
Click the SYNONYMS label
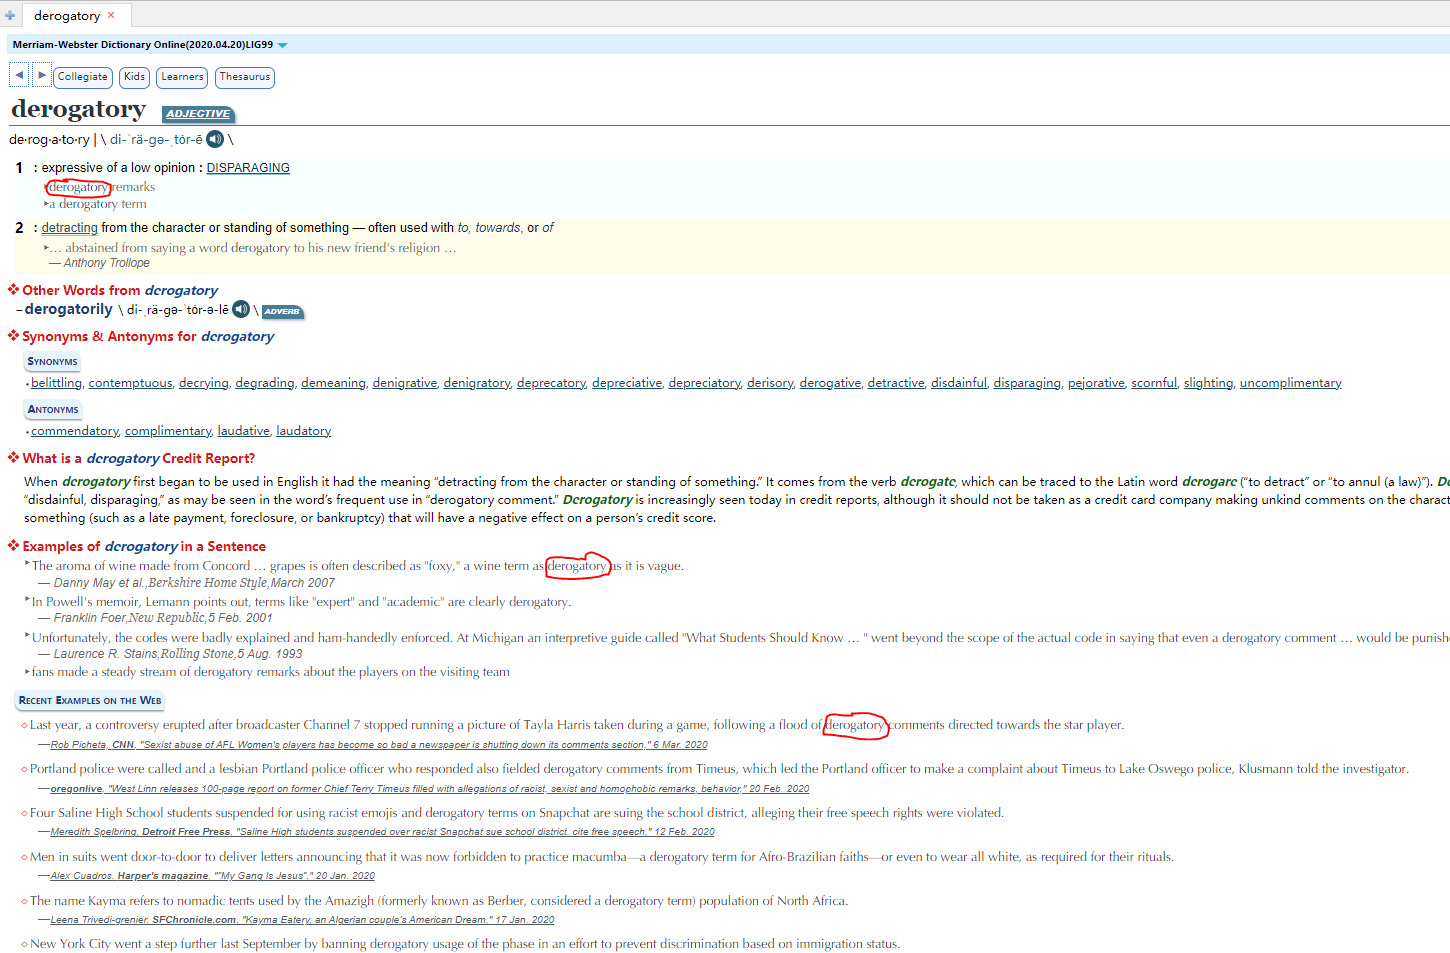tap(52, 362)
